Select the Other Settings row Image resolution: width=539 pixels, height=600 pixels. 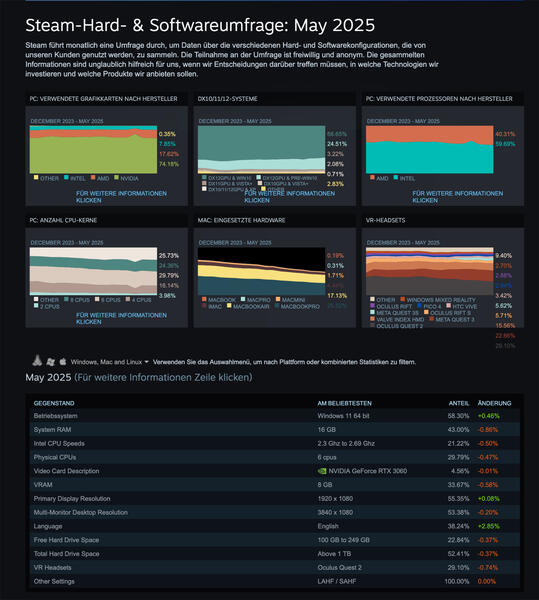click(275, 581)
